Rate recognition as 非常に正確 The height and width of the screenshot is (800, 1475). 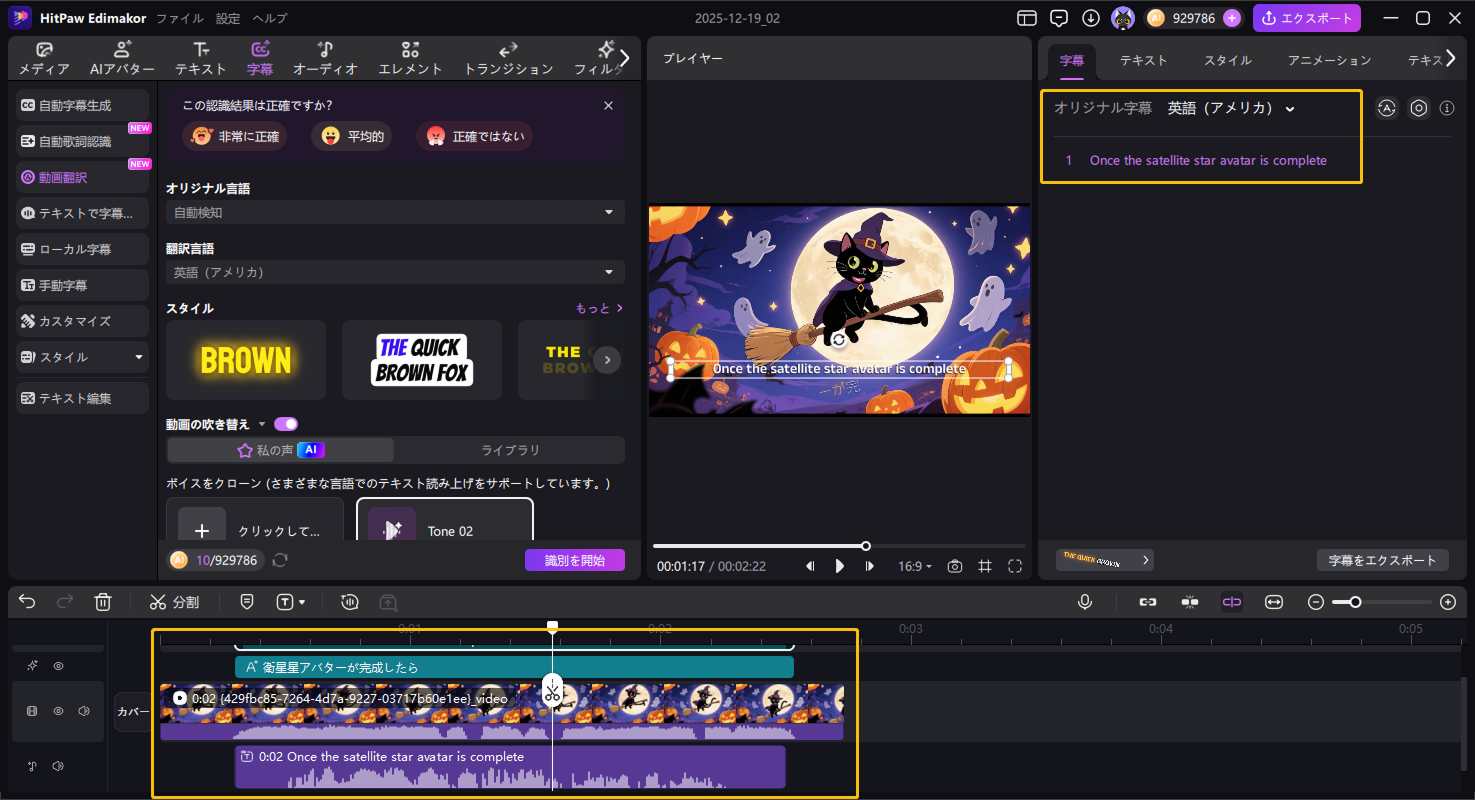pos(235,135)
